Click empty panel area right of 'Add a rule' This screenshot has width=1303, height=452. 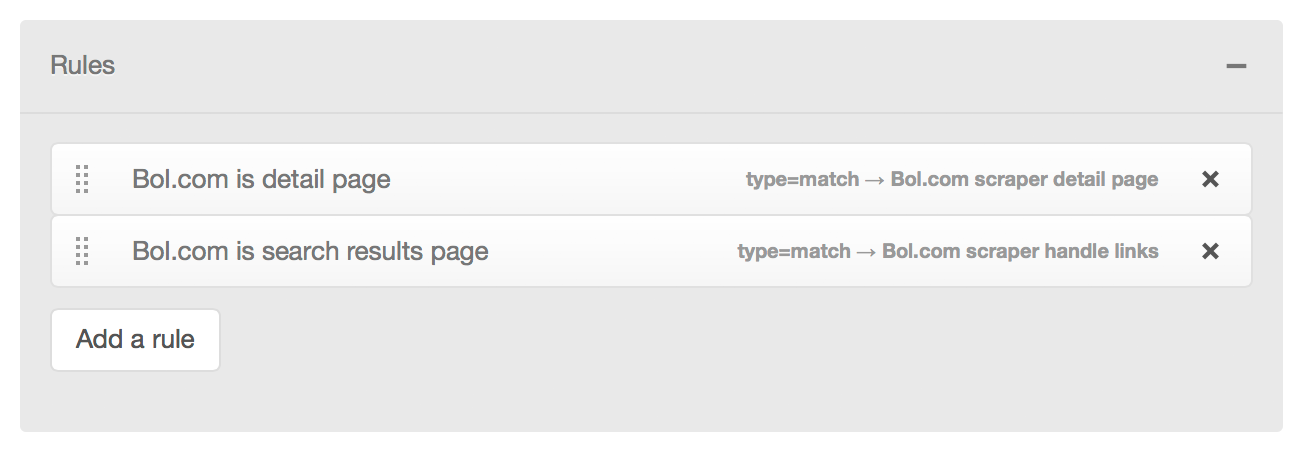tap(700, 340)
